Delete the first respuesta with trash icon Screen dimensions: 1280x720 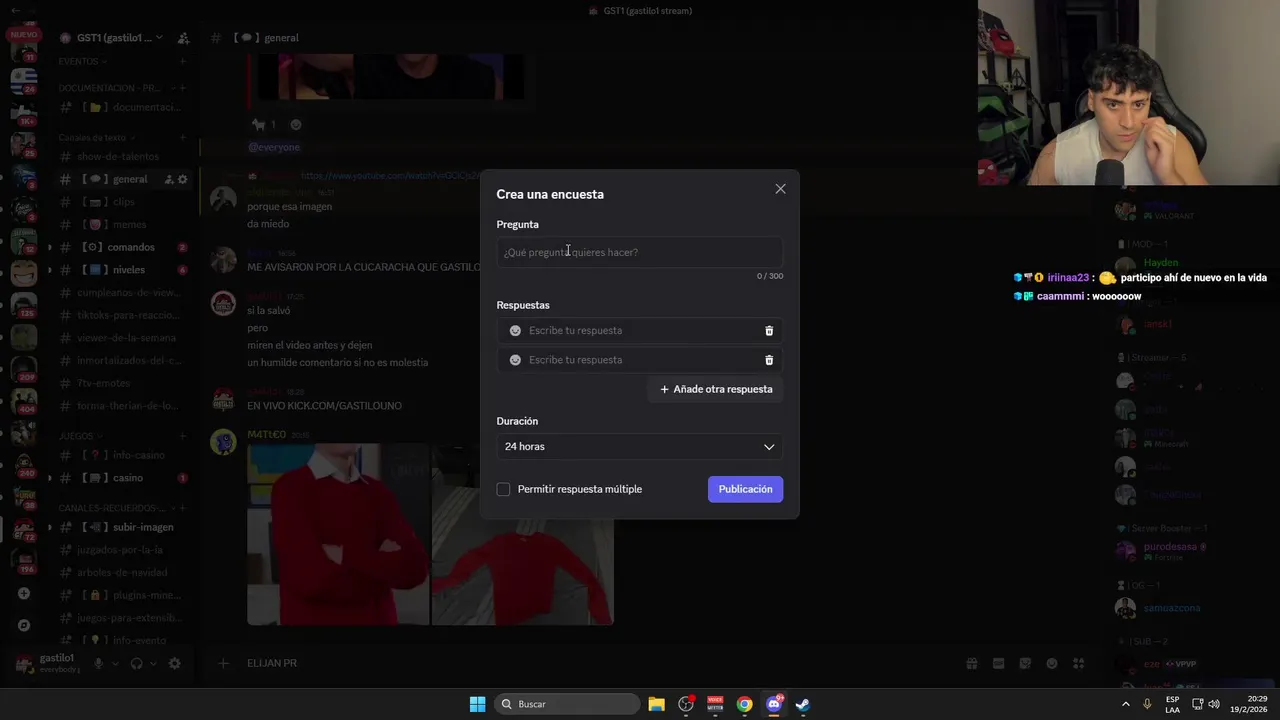(x=769, y=331)
